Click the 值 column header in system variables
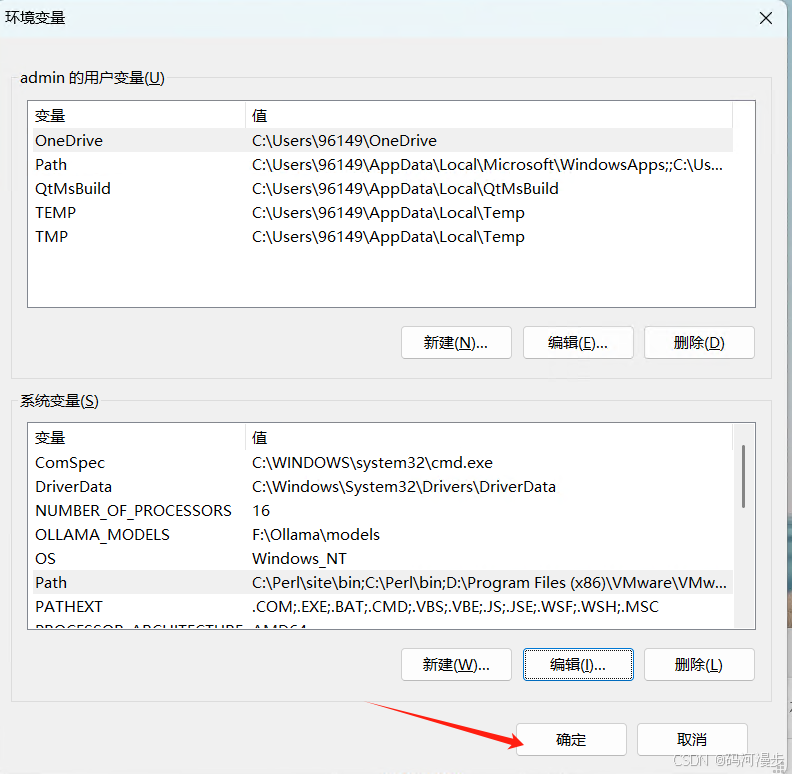Screen dimensions: 792x774 (x=489, y=438)
